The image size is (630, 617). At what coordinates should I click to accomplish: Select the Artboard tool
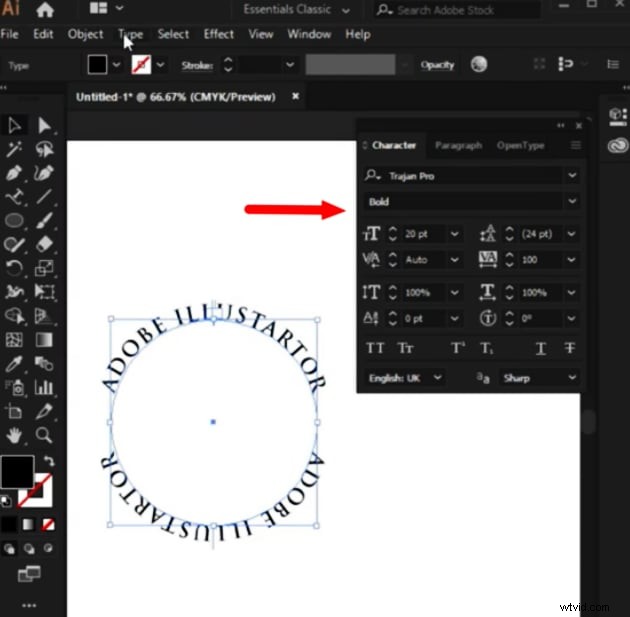[14, 411]
